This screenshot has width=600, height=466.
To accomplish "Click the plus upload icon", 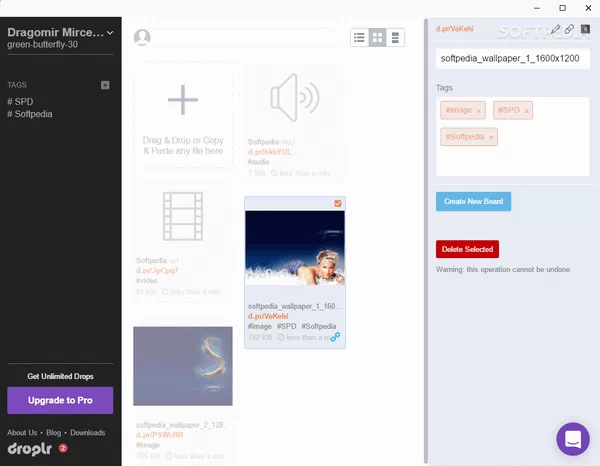I will click(x=183, y=100).
